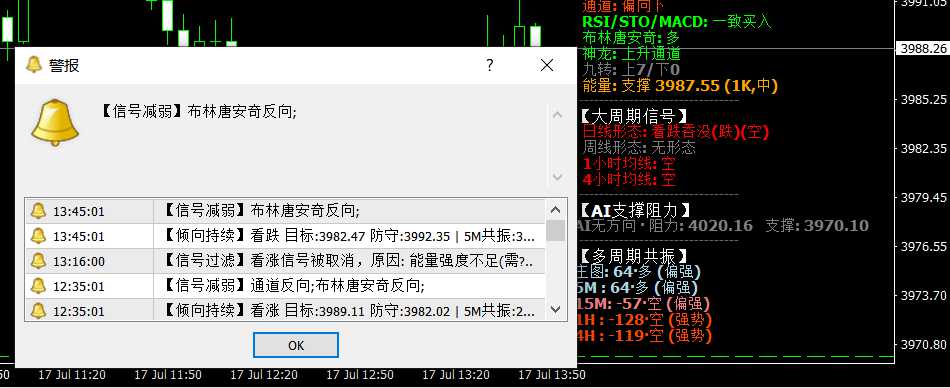Click the 【多周期共振】 heading

(633, 256)
